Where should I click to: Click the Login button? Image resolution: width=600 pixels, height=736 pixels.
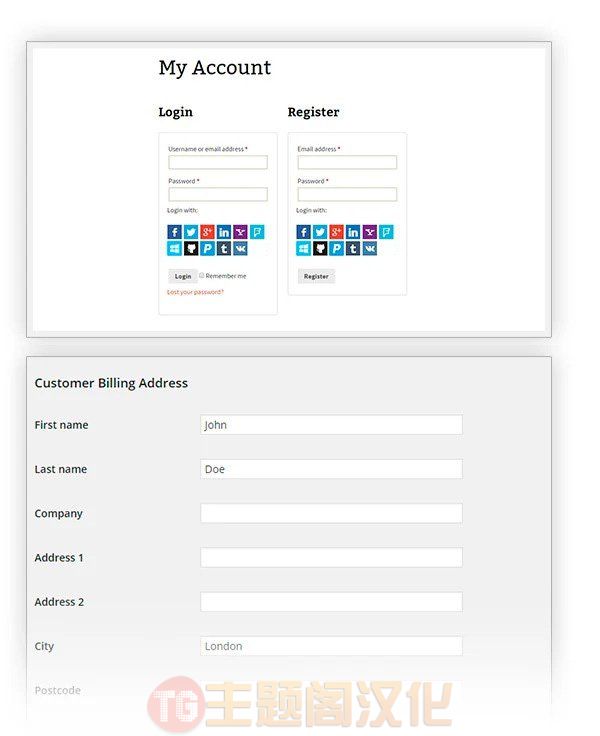pos(183,276)
